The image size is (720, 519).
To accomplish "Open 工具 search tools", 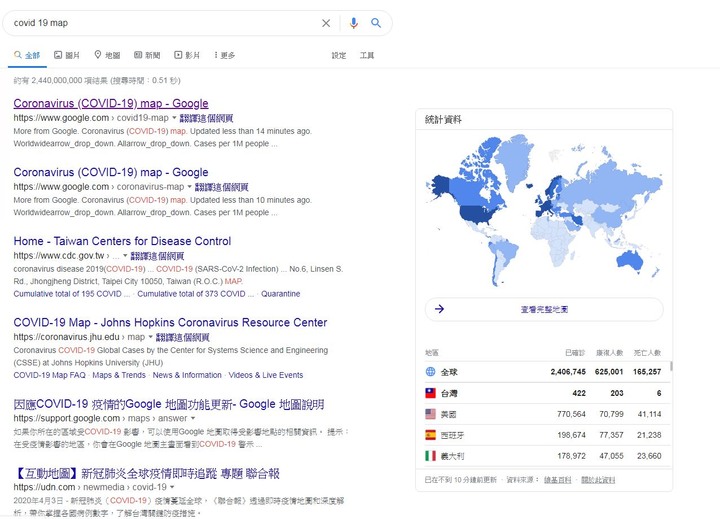I will [366, 55].
